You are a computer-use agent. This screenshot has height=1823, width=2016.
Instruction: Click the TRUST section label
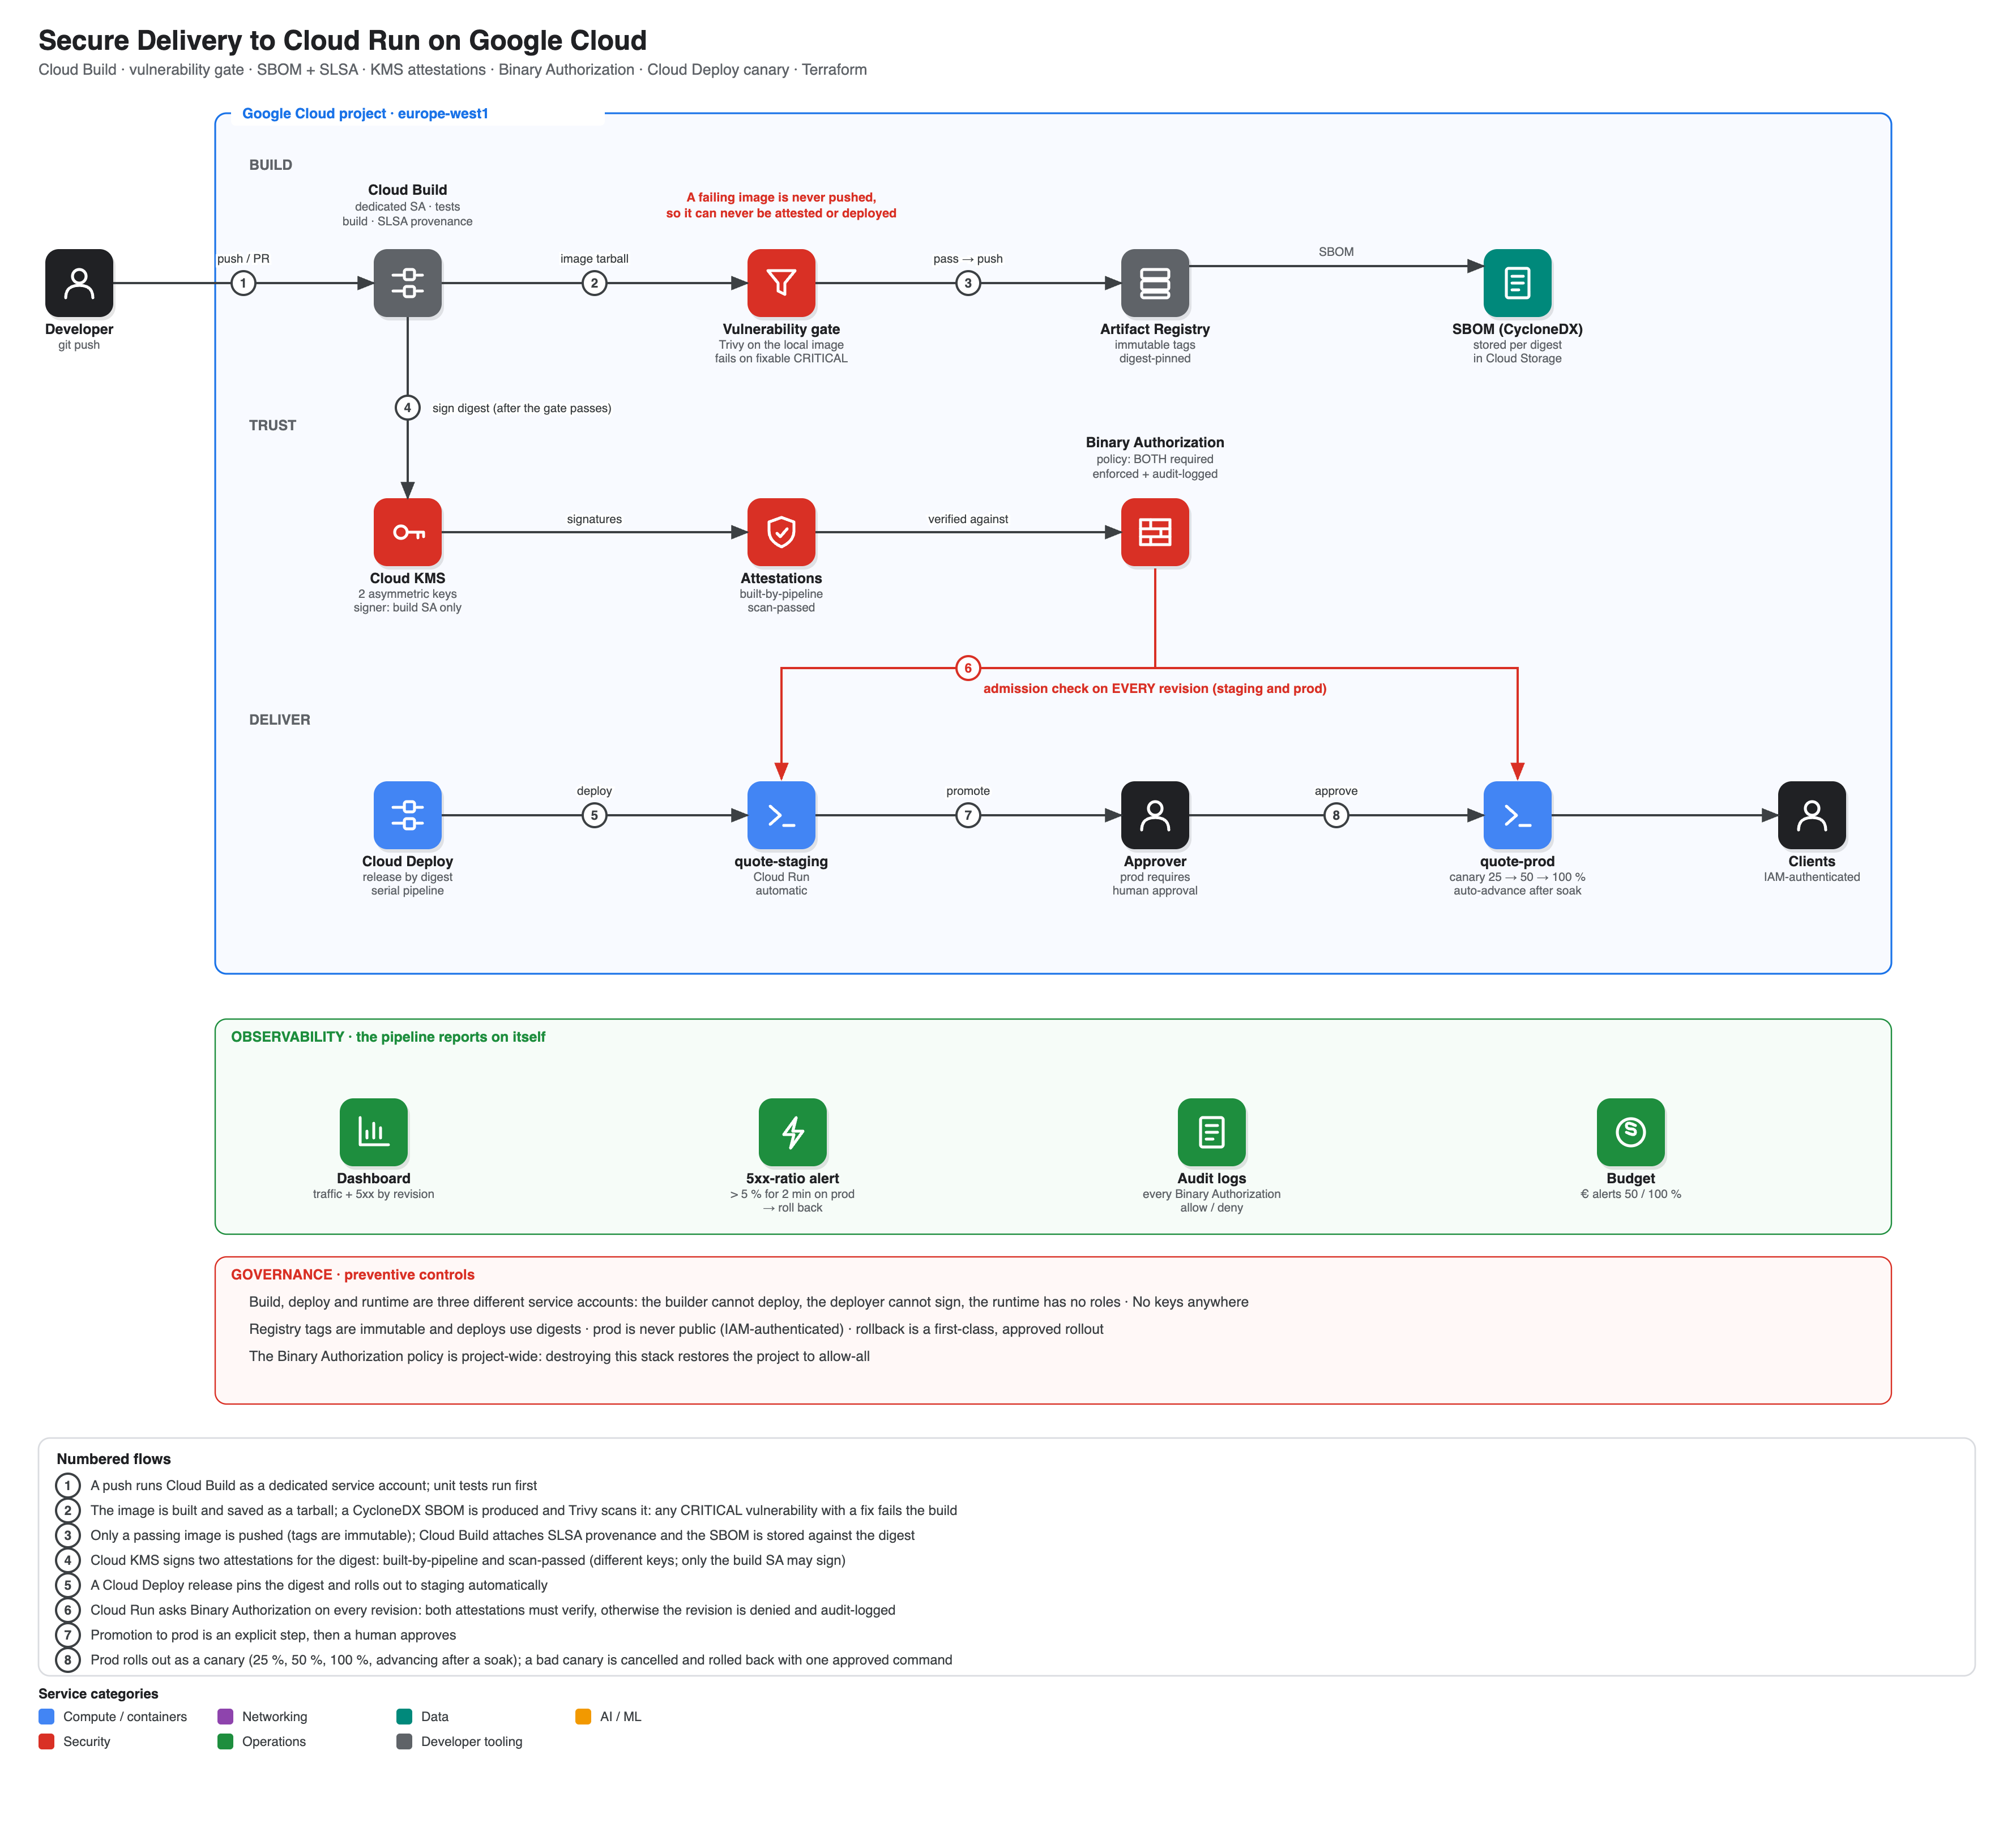click(x=272, y=425)
